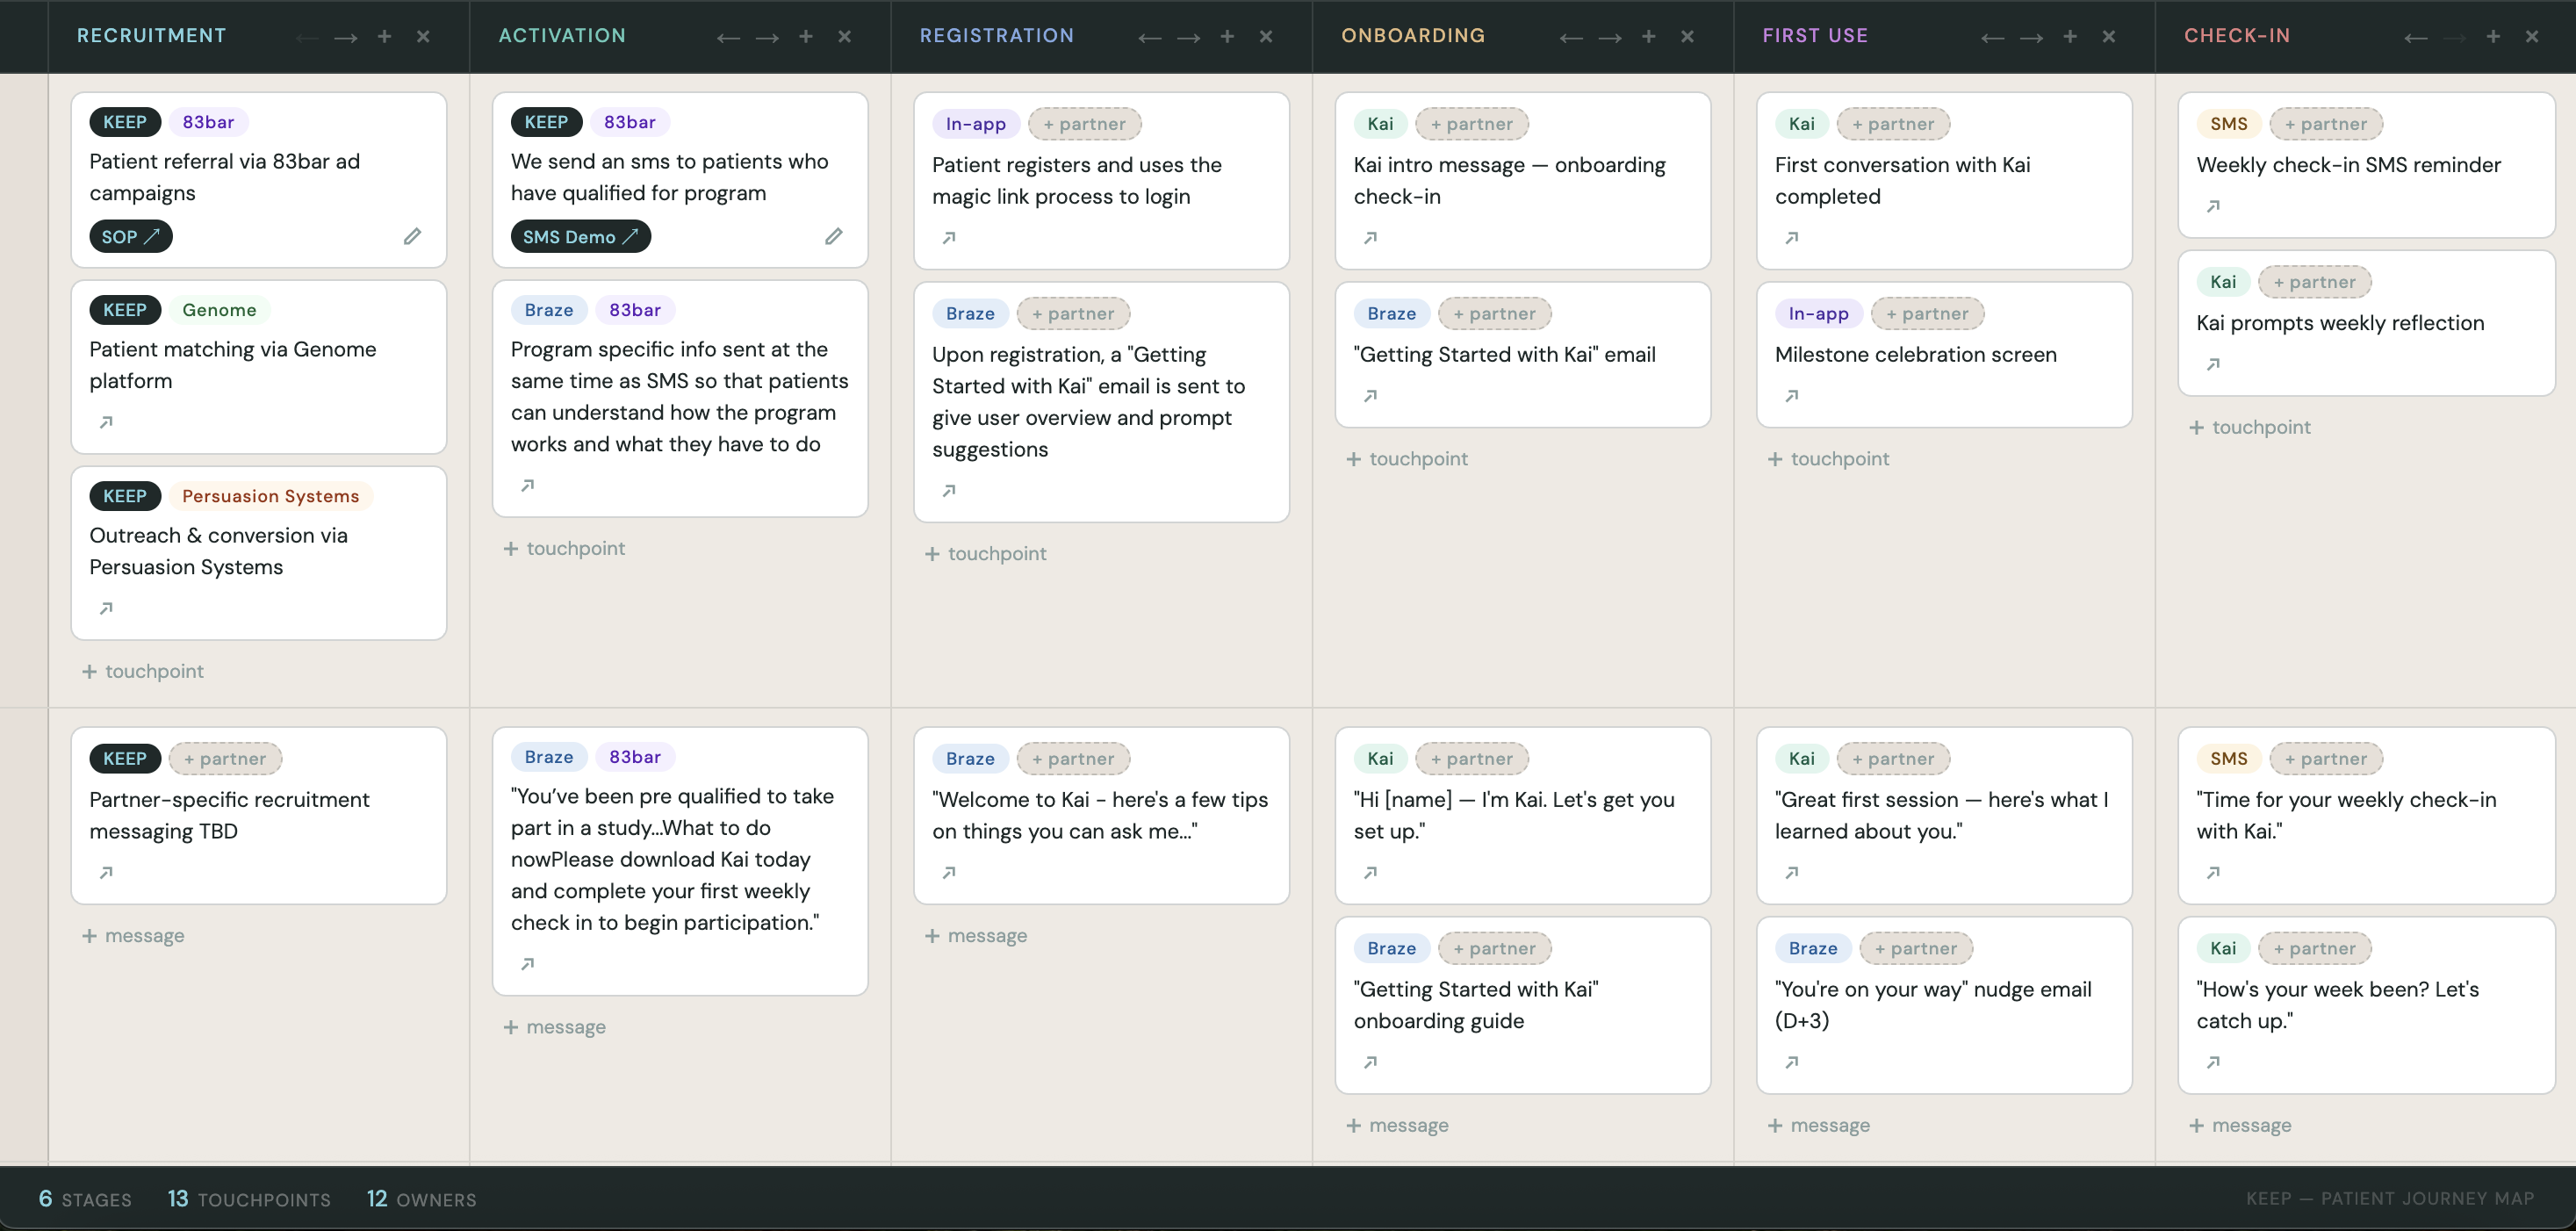Close the Check-in stage
2576x1231 pixels.
(2533, 36)
